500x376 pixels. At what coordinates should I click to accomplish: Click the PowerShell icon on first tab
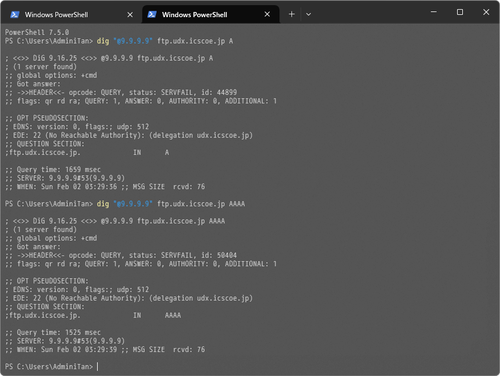tap(15, 15)
